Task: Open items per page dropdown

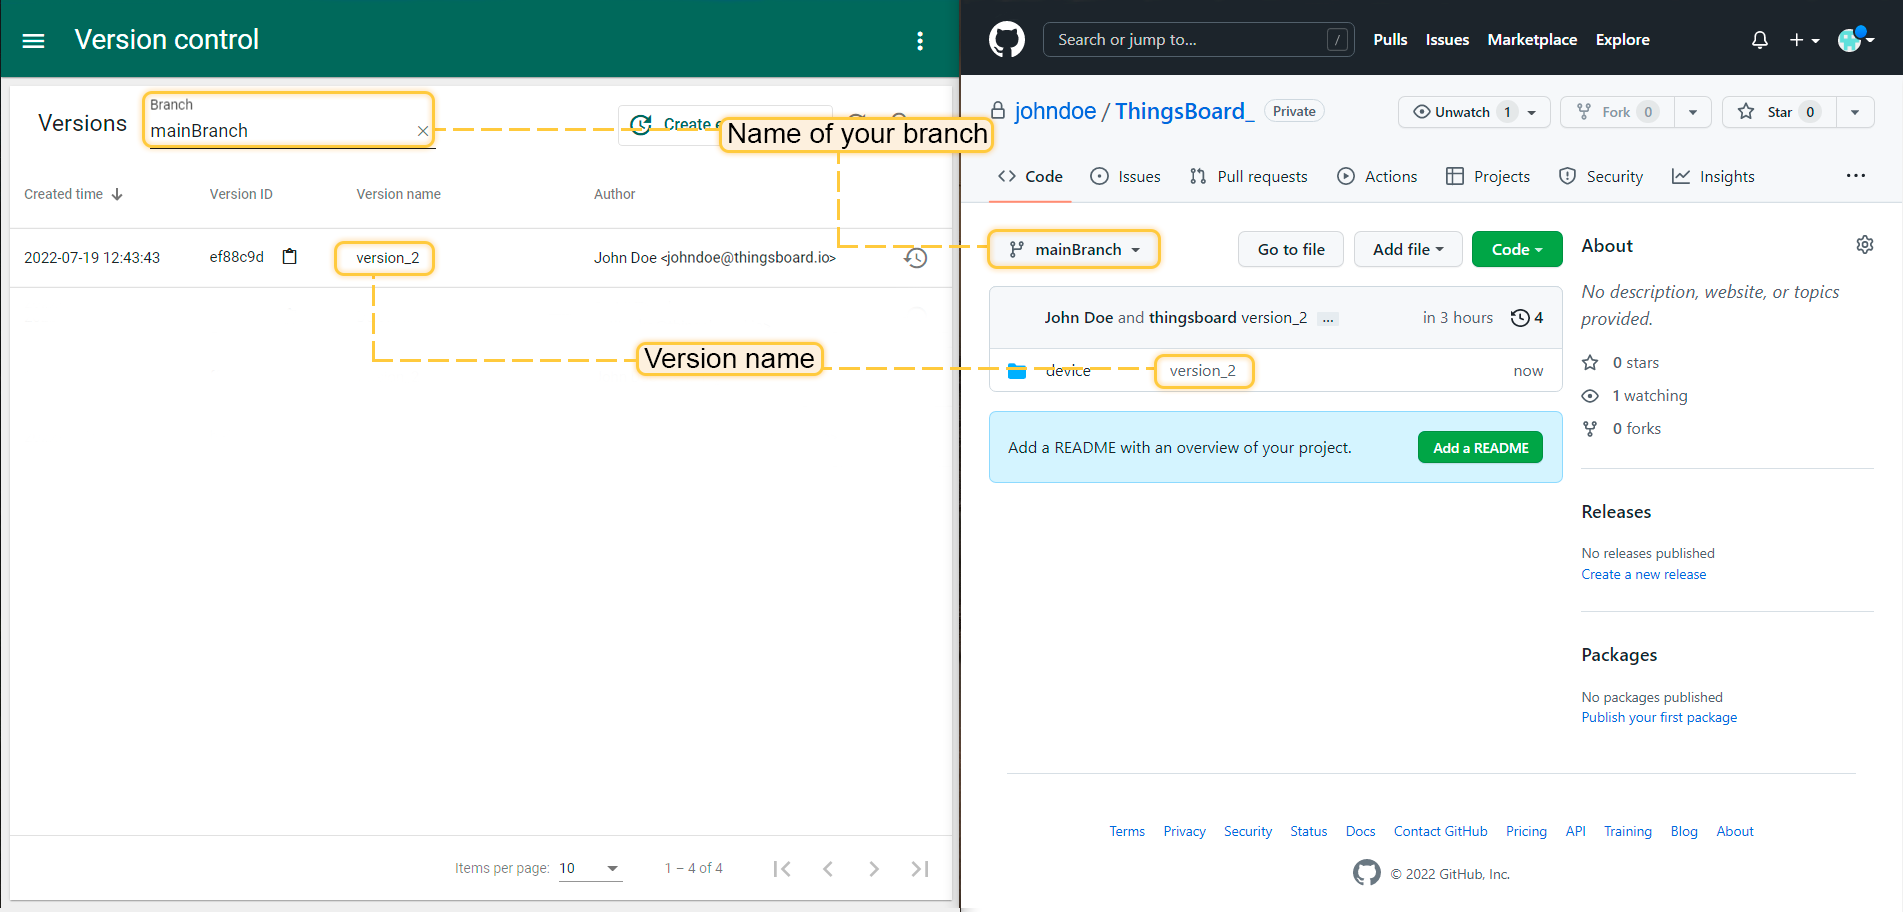Action: click(x=590, y=868)
